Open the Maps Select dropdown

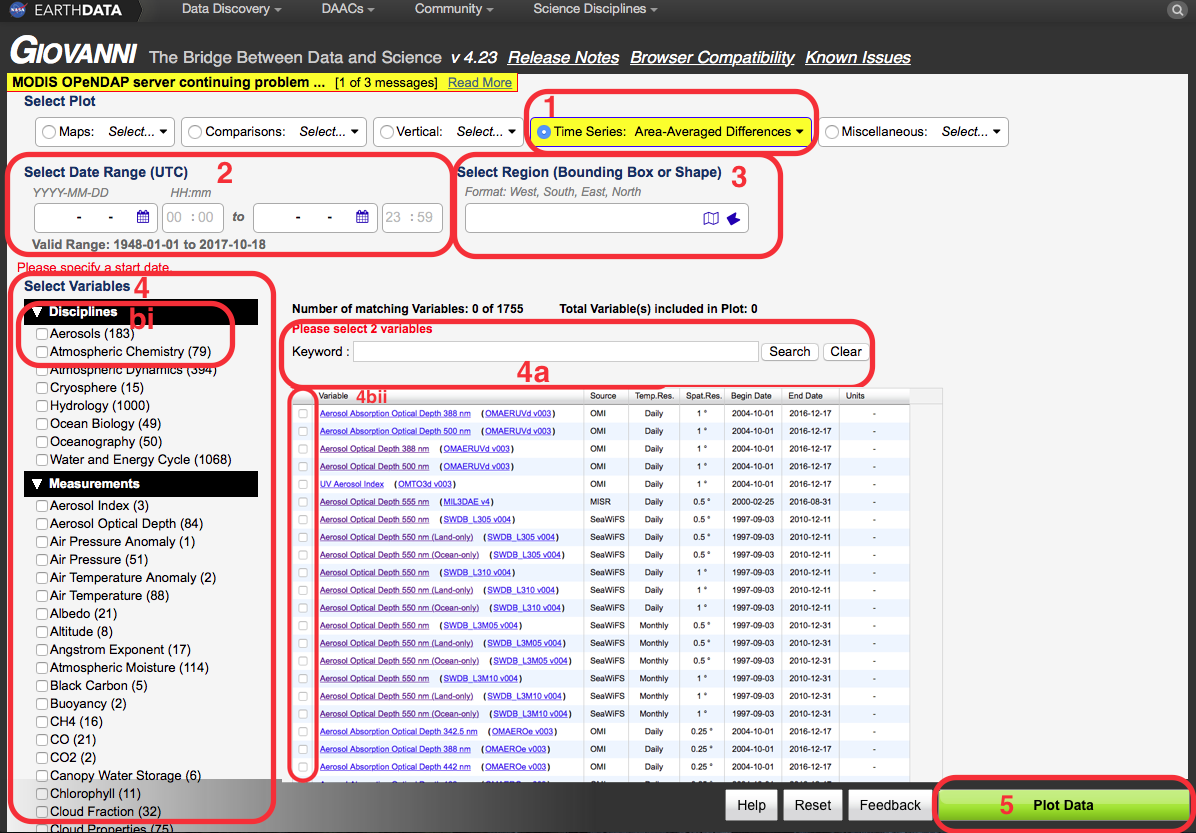click(137, 132)
